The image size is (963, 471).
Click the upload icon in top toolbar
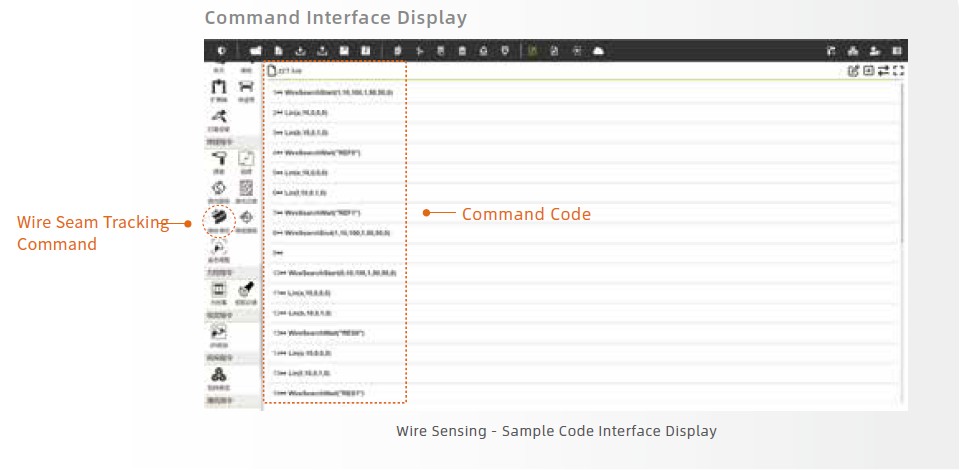coord(322,50)
